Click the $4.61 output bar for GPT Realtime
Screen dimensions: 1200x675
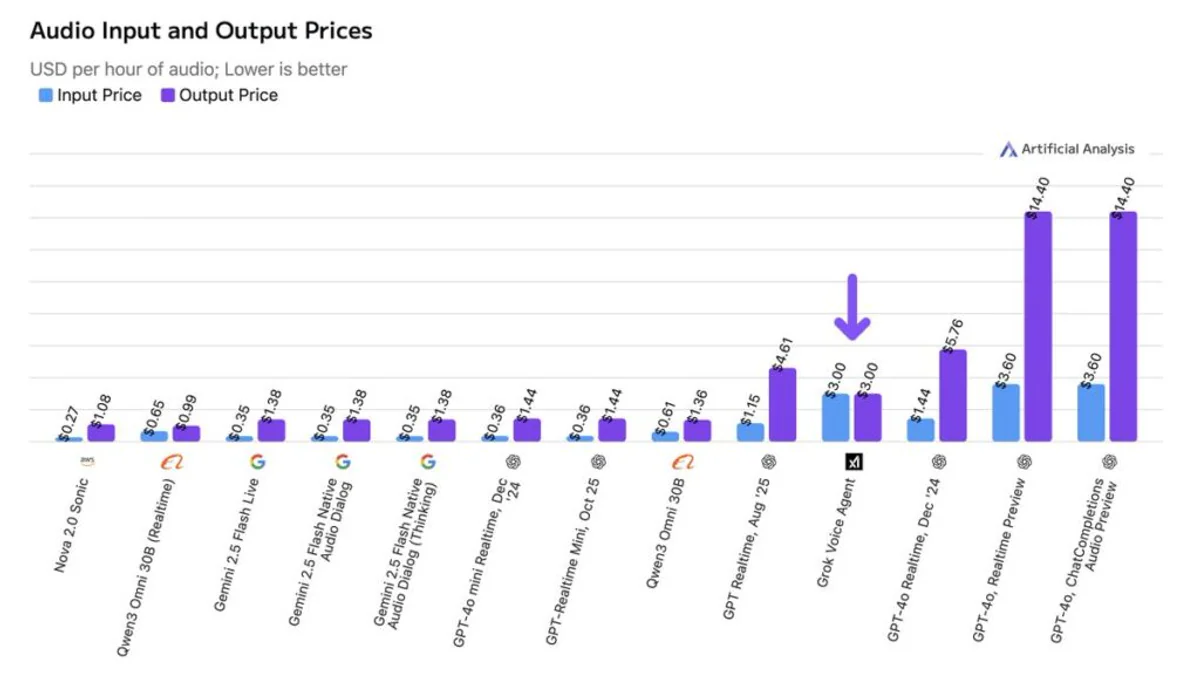coord(783,404)
